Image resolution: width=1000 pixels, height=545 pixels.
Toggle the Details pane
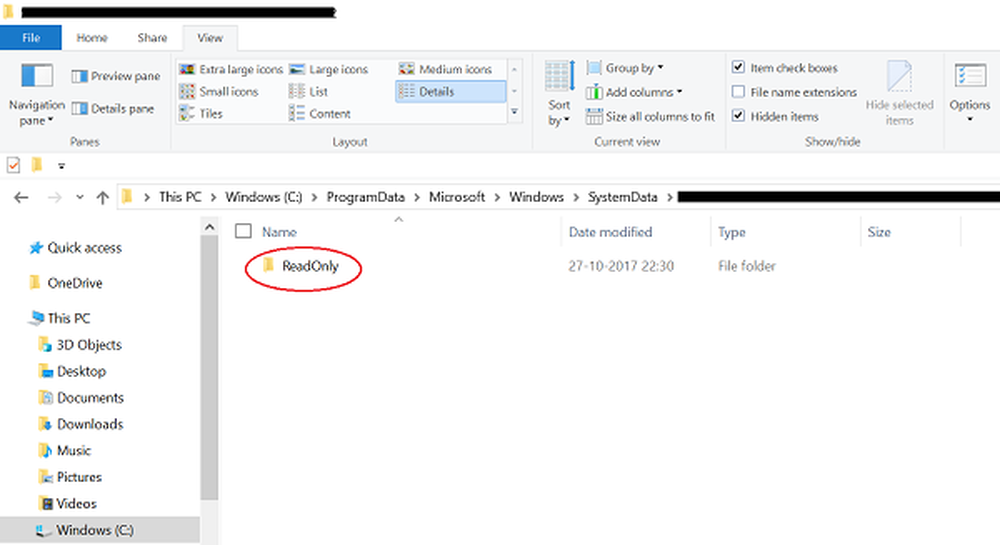(x=112, y=109)
